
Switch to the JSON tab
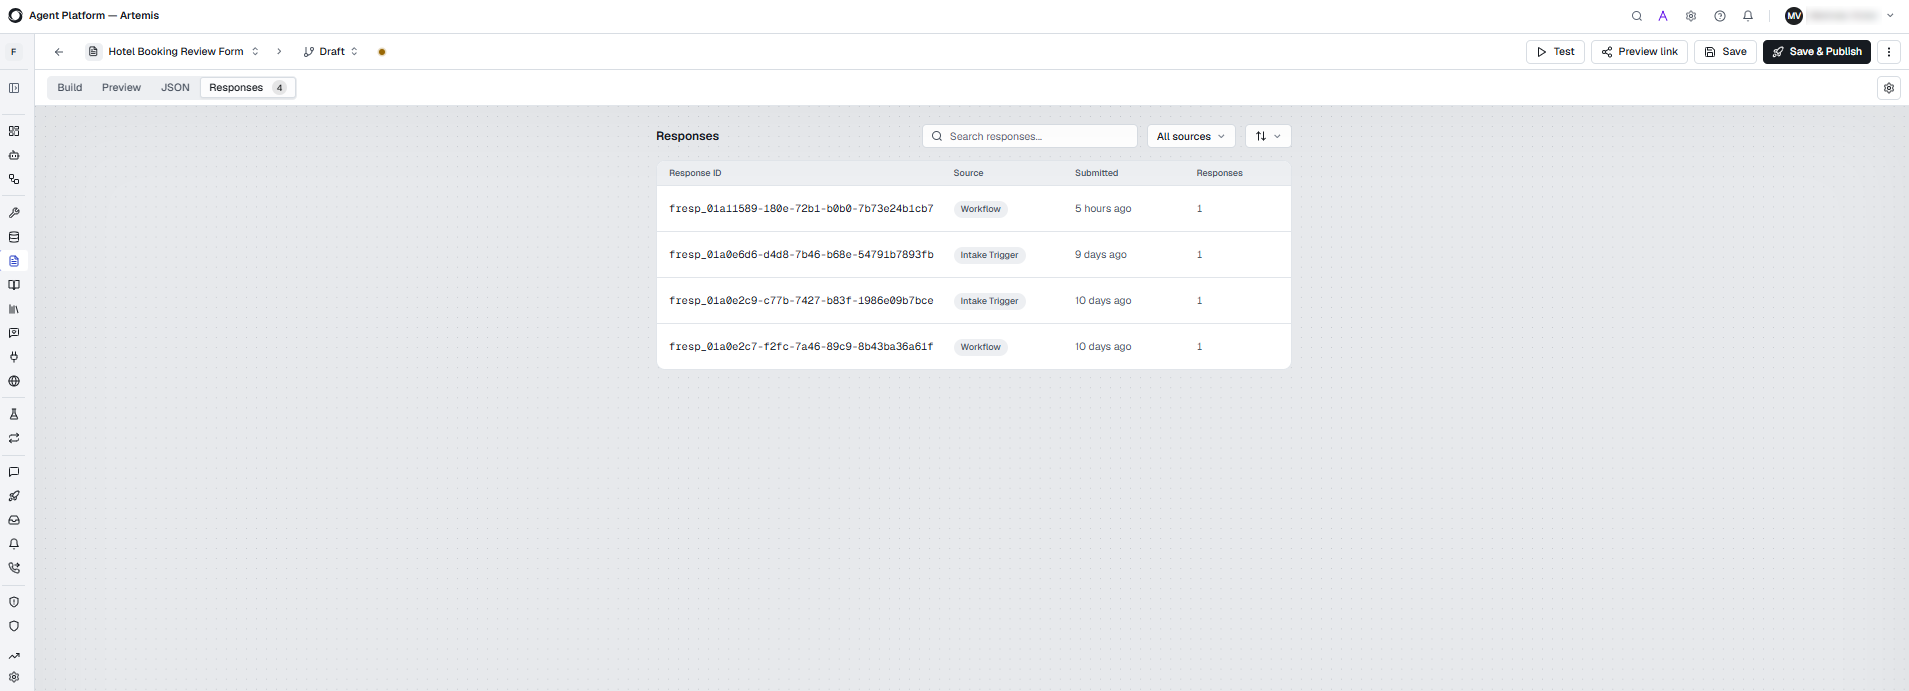(175, 88)
